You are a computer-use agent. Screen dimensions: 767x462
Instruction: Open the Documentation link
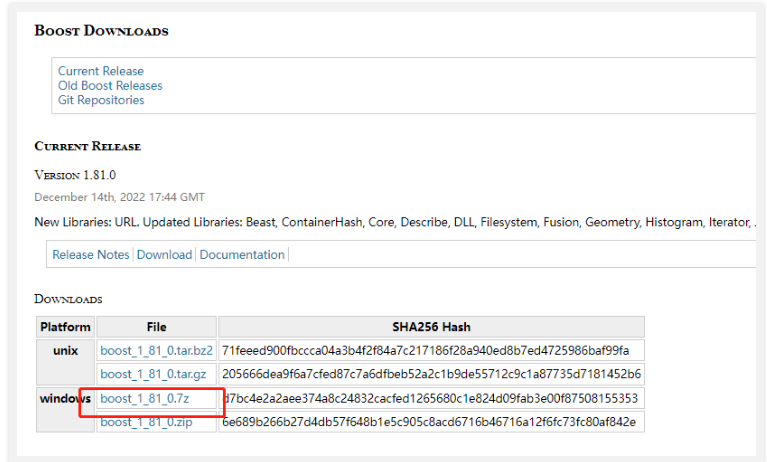click(x=242, y=254)
